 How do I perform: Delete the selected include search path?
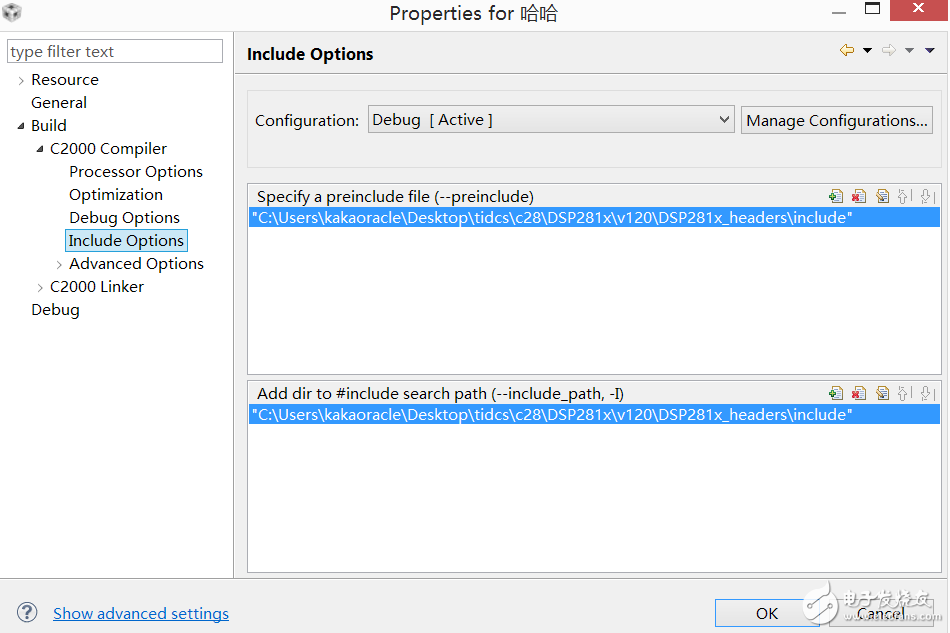tap(859, 394)
